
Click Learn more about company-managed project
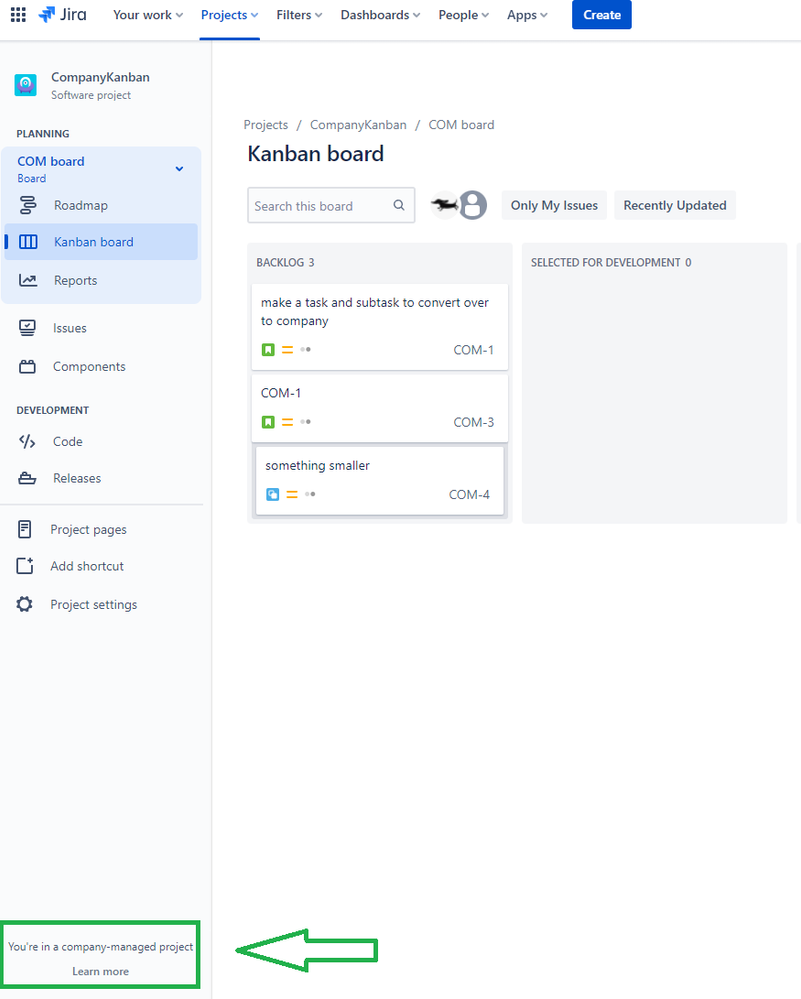(x=100, y=972)
